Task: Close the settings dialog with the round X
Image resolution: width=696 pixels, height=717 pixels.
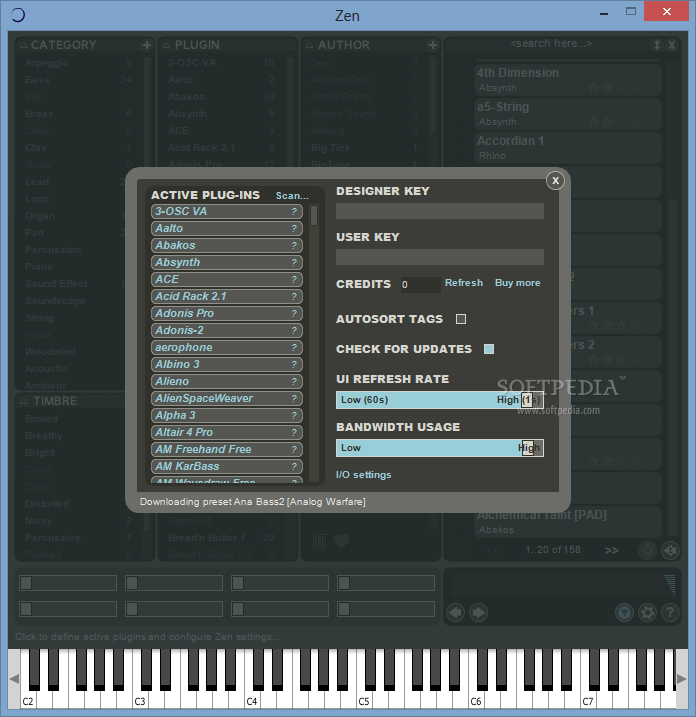Action: 555,181
